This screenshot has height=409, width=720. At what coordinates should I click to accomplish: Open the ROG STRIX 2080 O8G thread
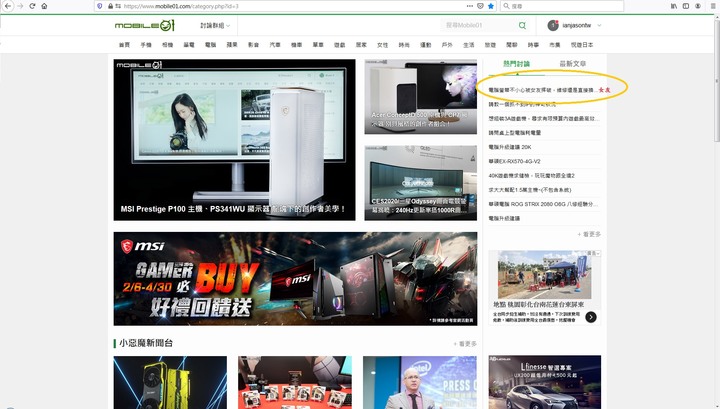(x=543, y=204)
